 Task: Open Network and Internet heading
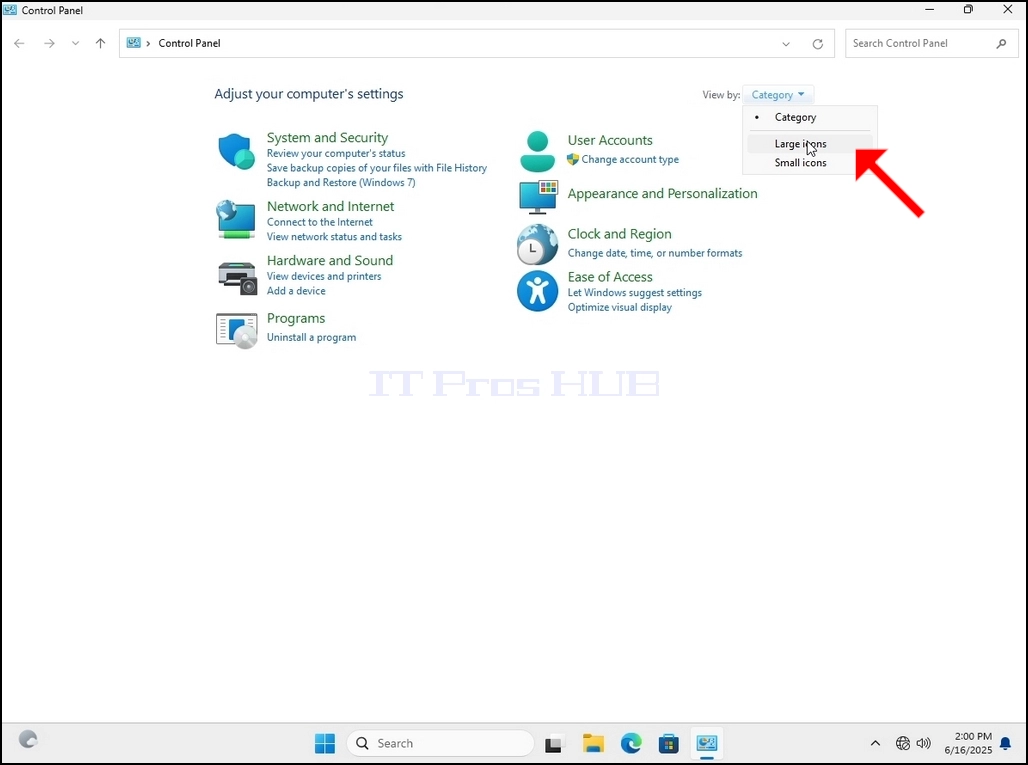(330, 206)
